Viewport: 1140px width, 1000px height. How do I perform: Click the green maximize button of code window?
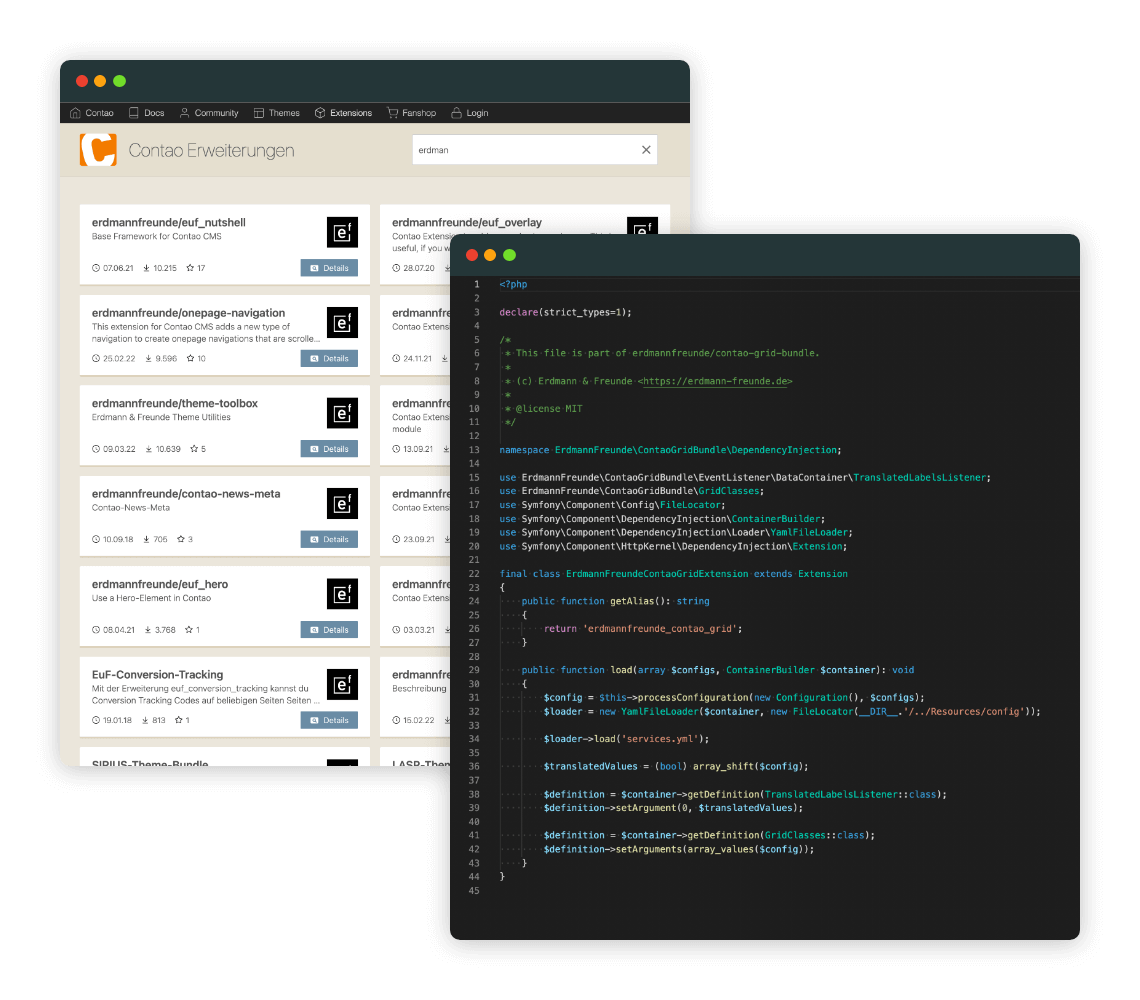pyautogui.click(x=509, y=255)
